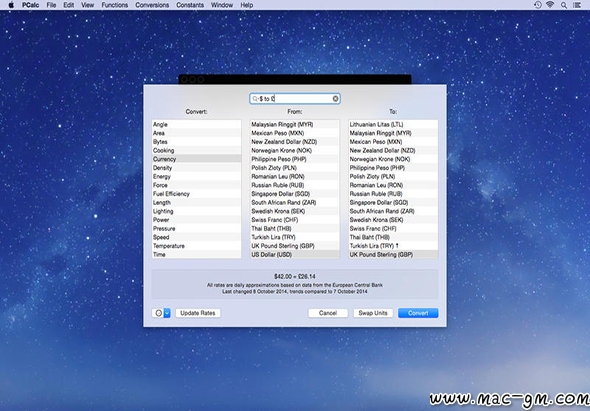Click the Wi-Fi status icon

(x=550, y=5)
